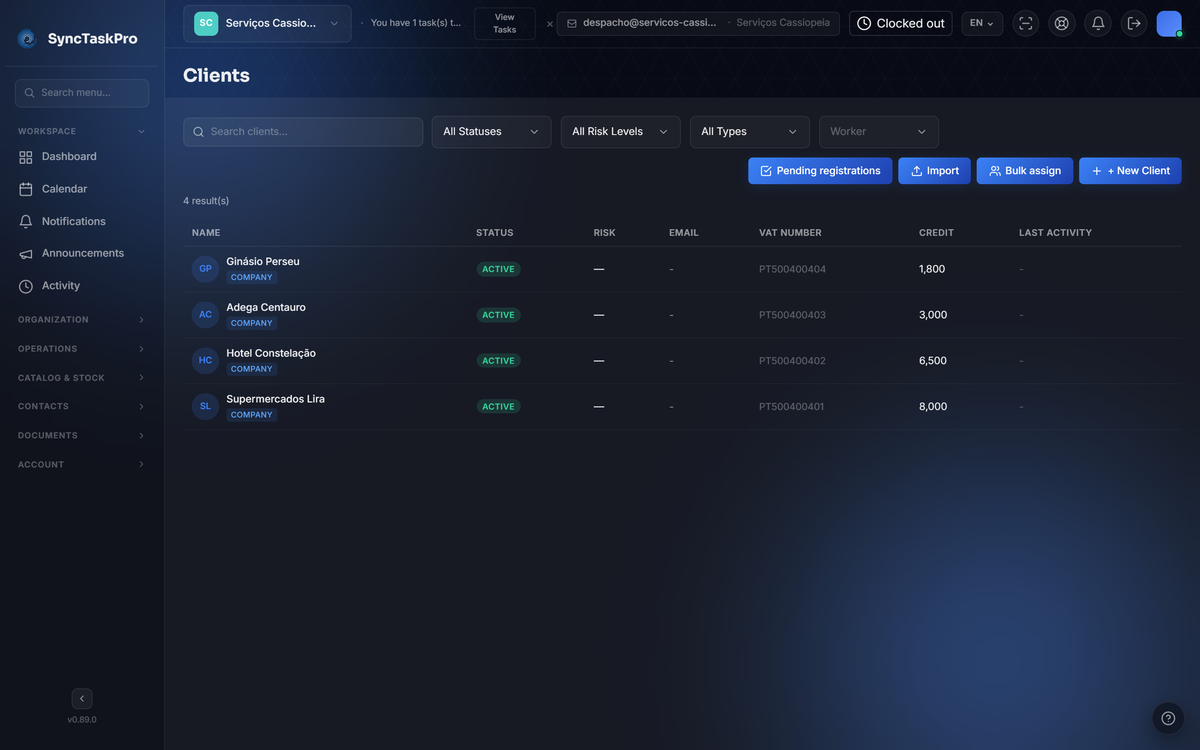Click the user avatar in top right

(1169, 23)
